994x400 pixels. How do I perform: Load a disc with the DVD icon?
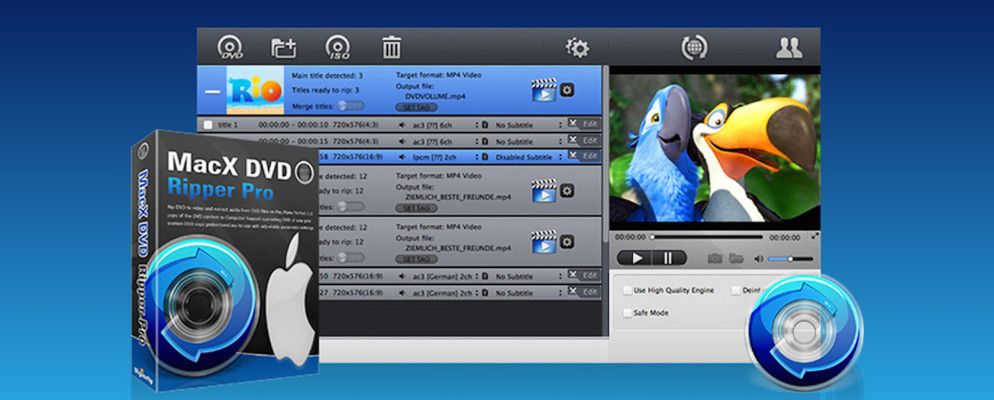click(x=229, y=48)
